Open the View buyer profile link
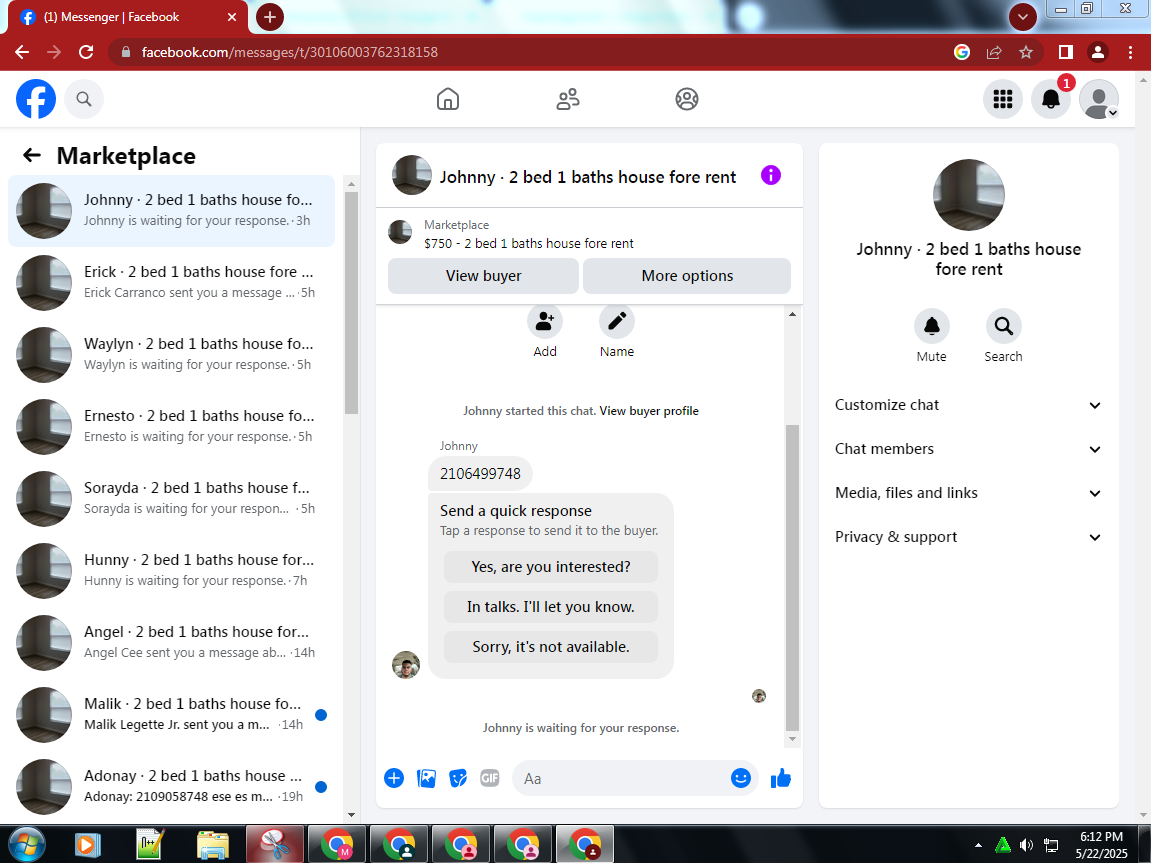The image size is (1151, 863). [x=649, y=411]
